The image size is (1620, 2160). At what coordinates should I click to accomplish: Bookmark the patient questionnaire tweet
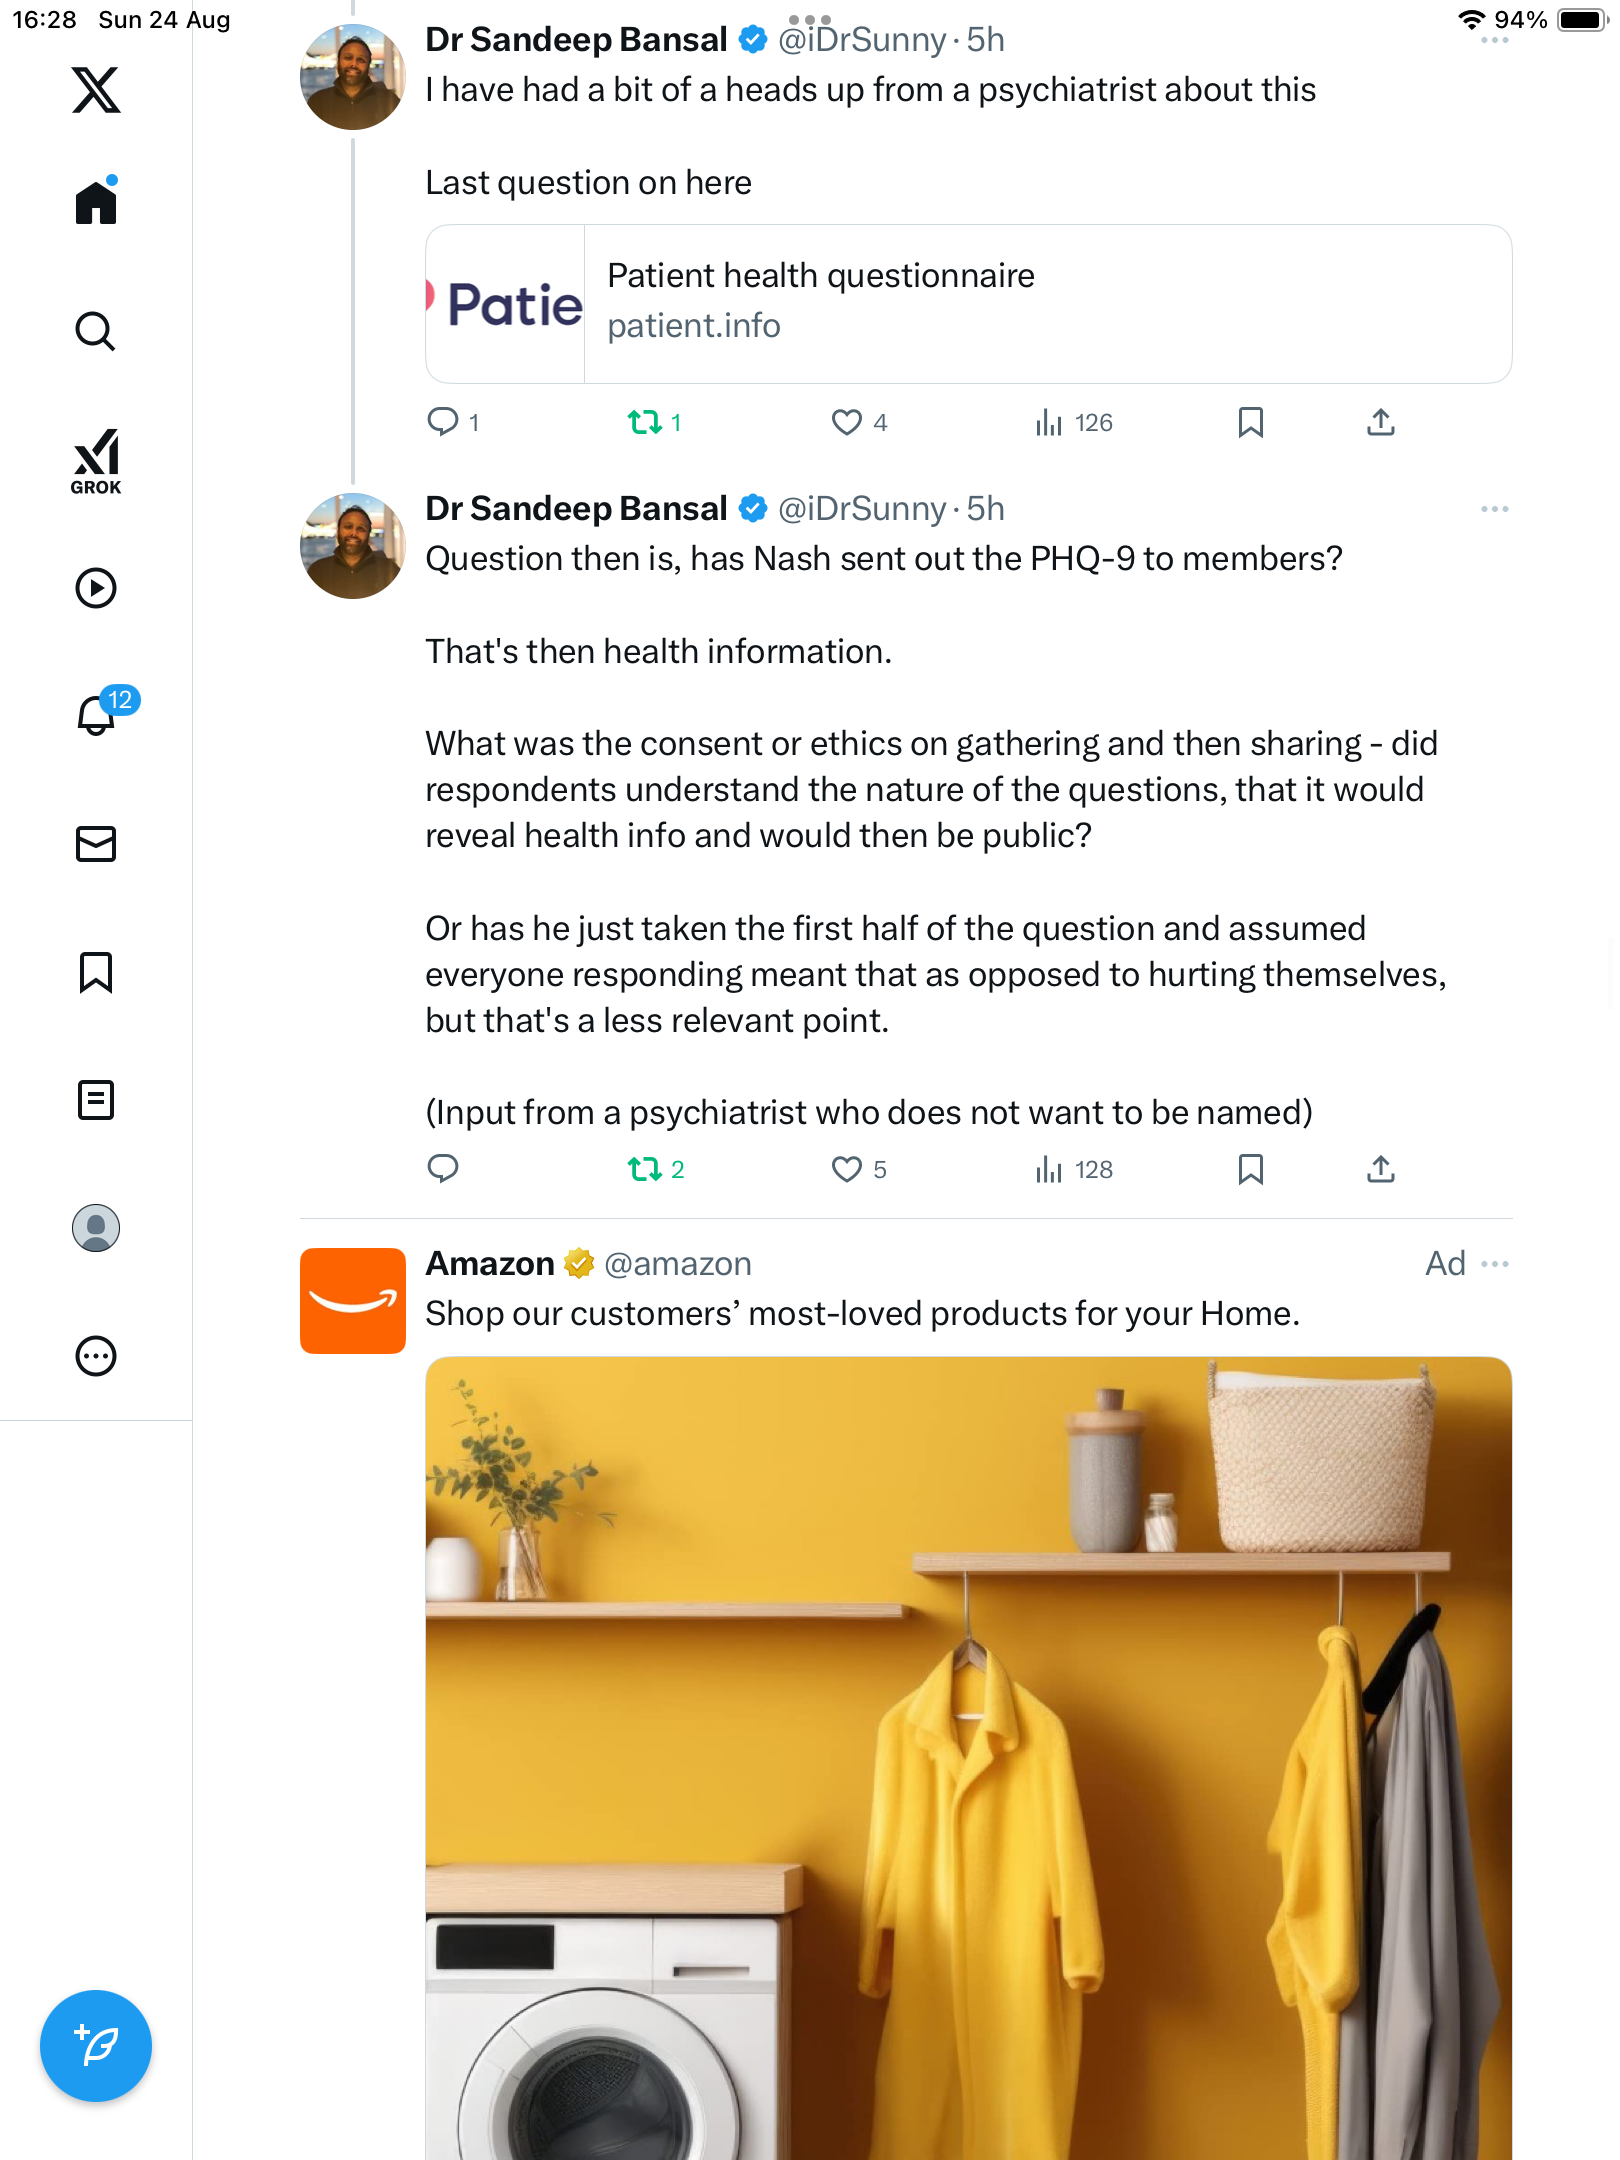1250,422
